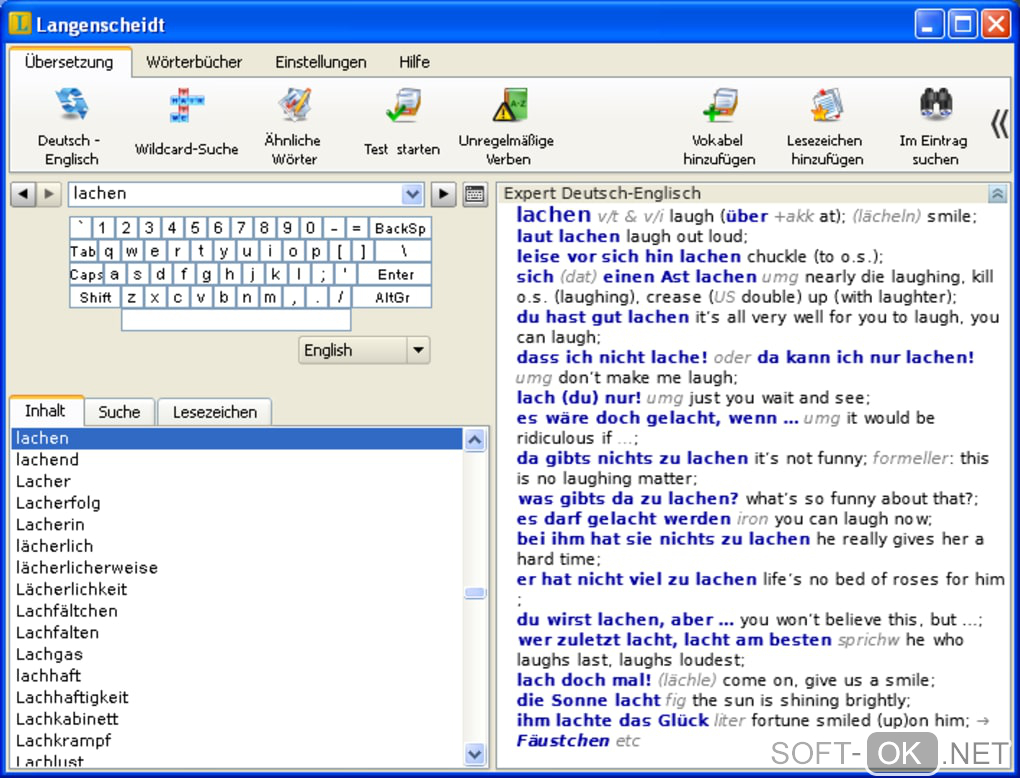Select 'lächerlicherweise' in the word list
1020x778 pixels.
point(237,568)
